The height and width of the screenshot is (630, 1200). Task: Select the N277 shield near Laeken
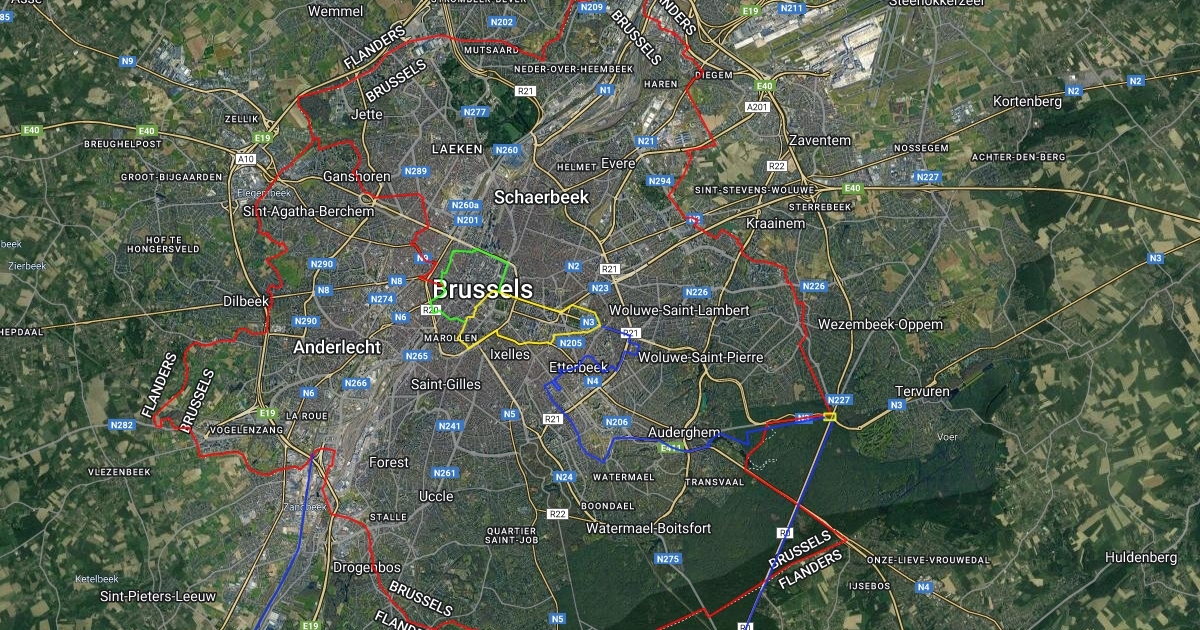point(476,111)
